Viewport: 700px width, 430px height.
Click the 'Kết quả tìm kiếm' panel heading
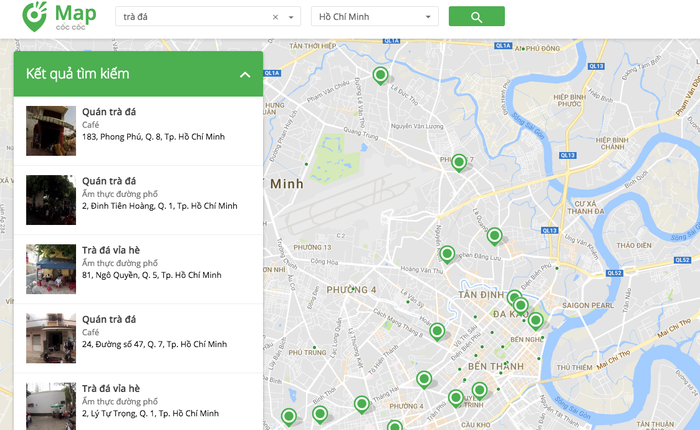coord(78,74)
